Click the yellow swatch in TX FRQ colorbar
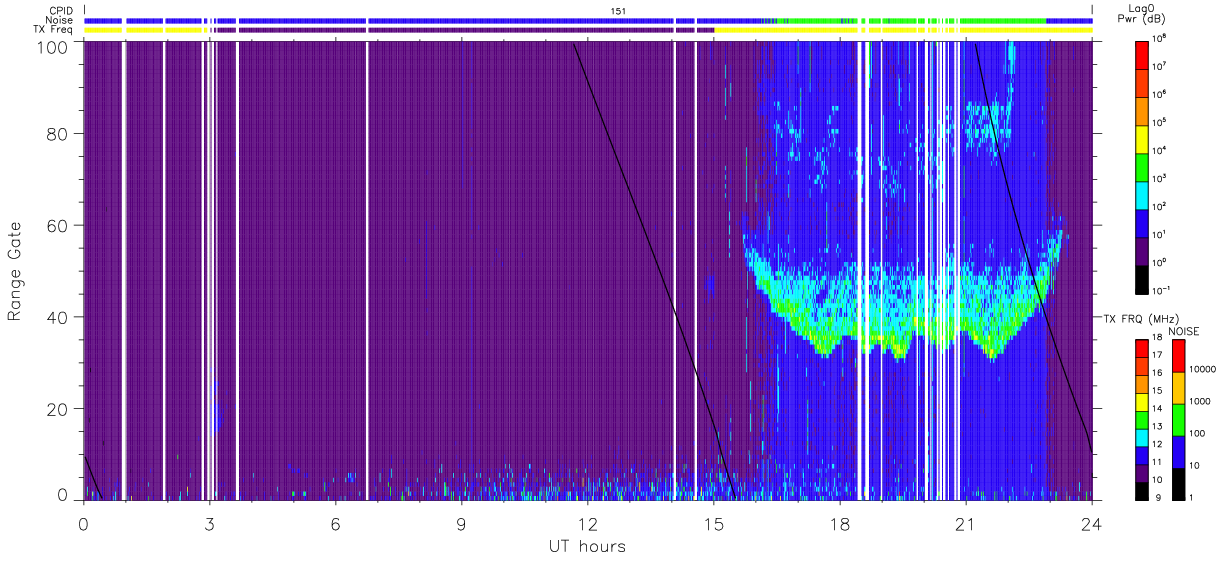 [x=1144, y=402]
